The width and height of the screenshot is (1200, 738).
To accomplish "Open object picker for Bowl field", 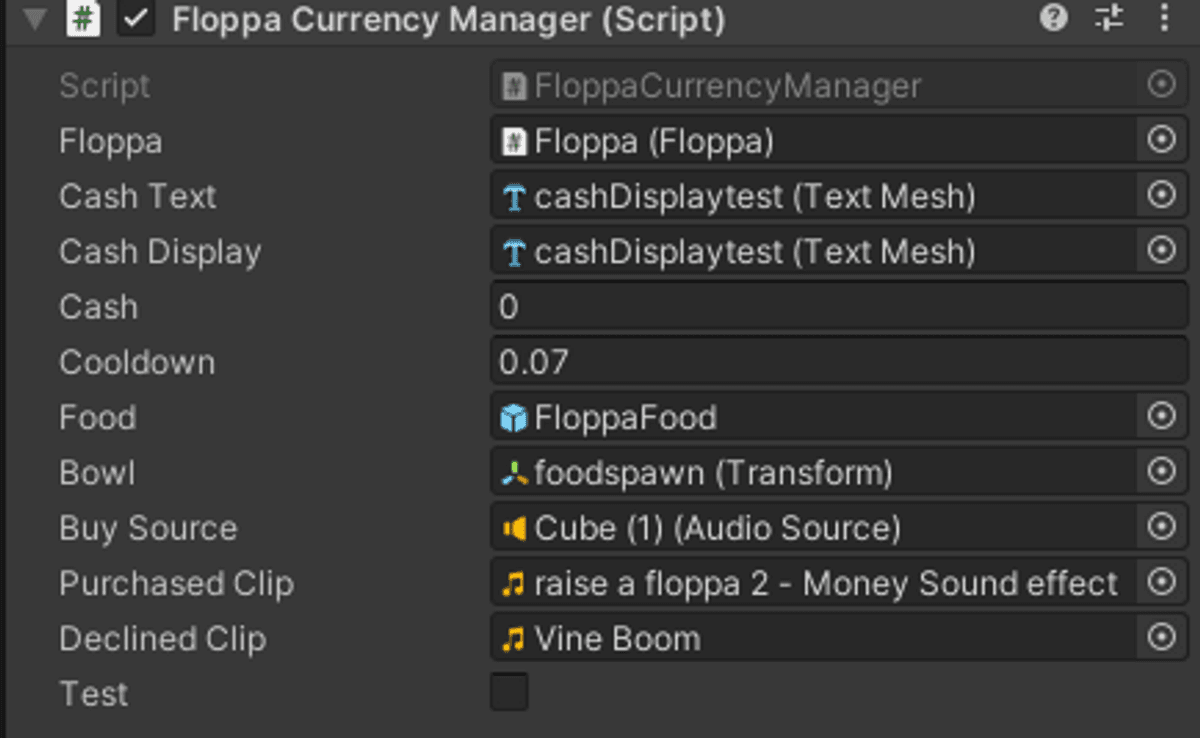I will tap(1161, 472).
